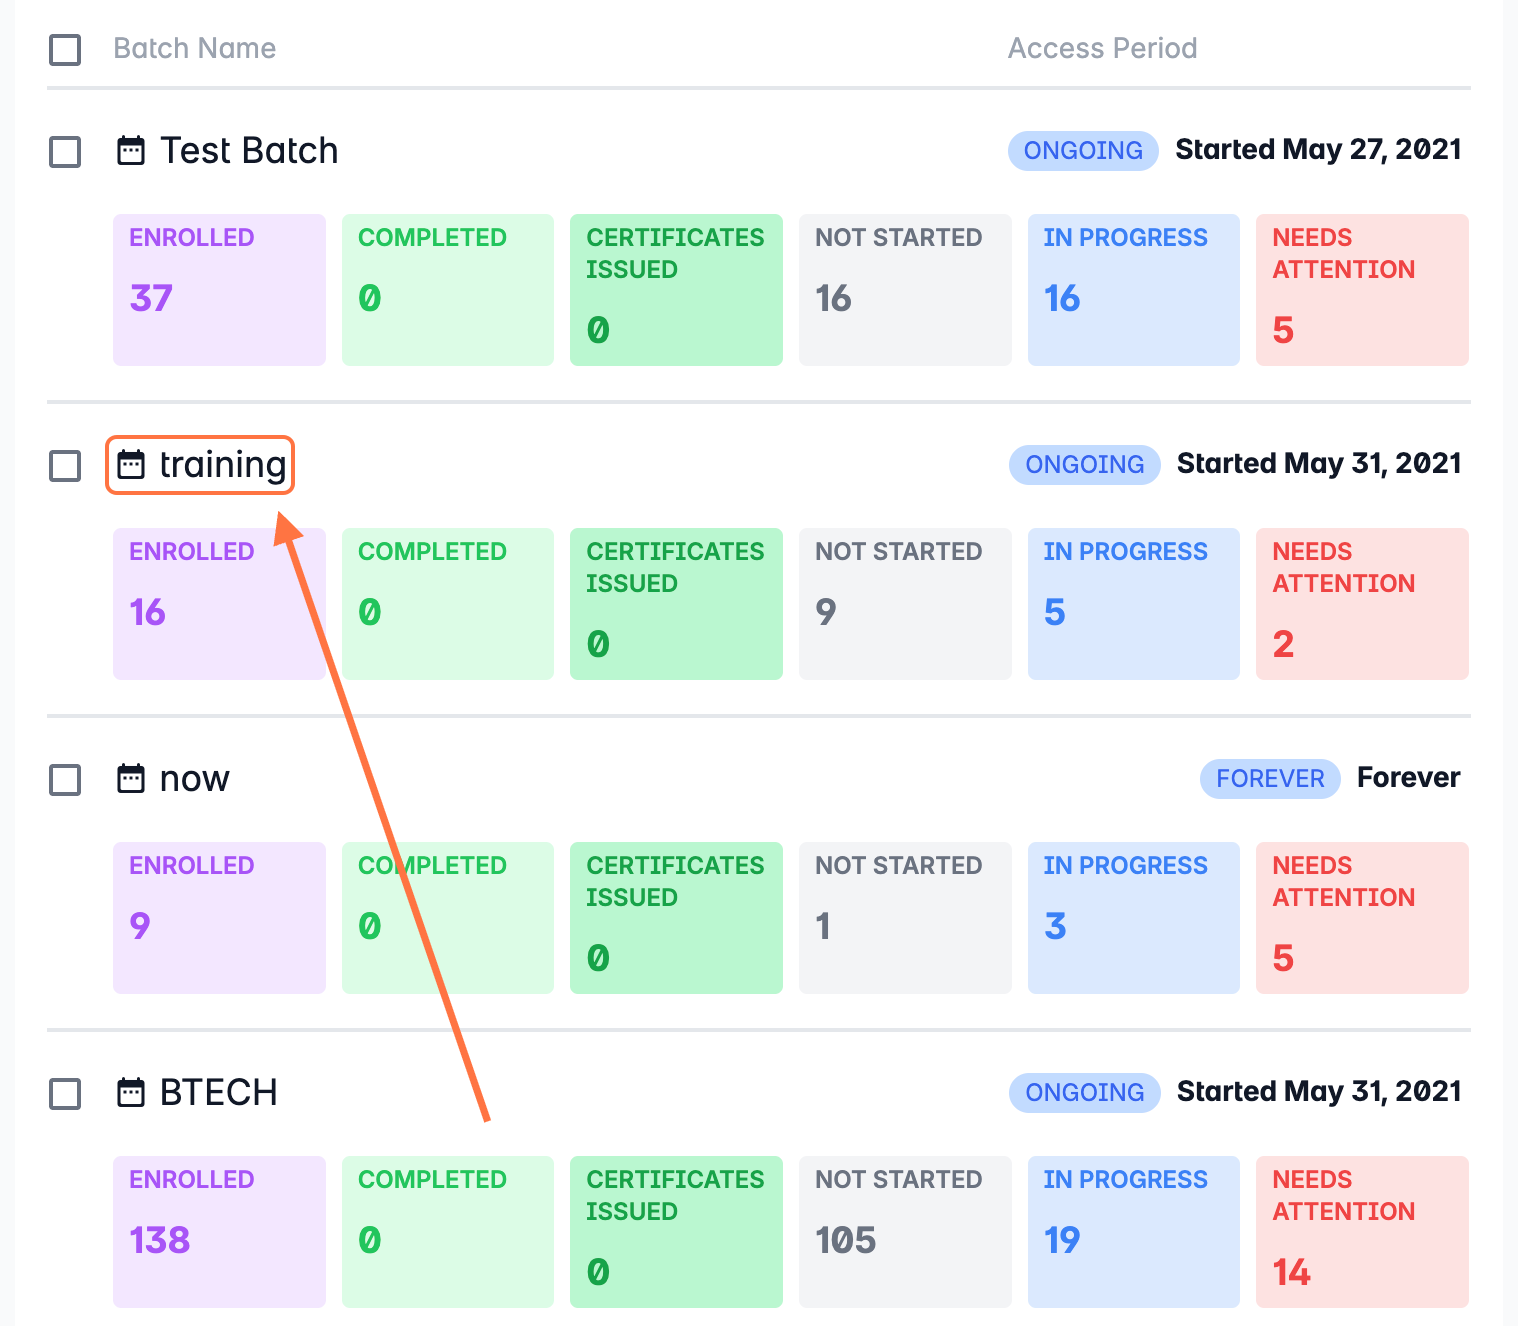Click the Access Period column header
The image size is (1518, 1326).
point(1102,48)
